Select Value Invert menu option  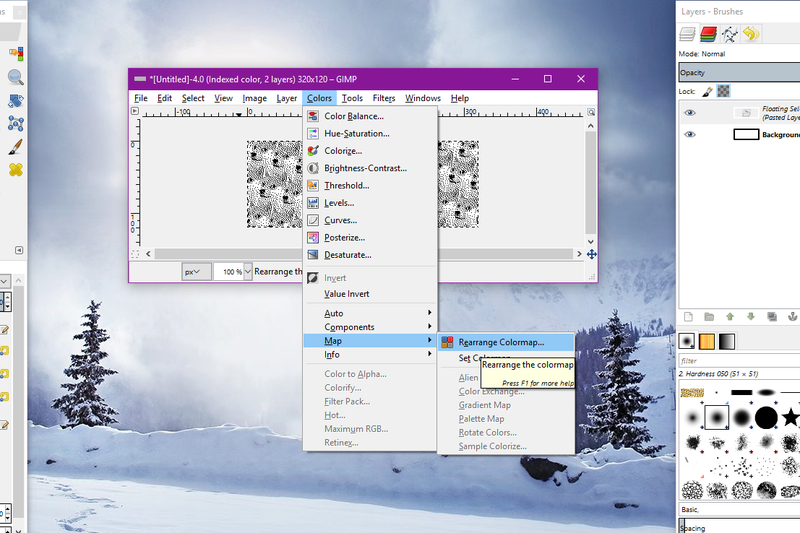(x=349, y=294)
